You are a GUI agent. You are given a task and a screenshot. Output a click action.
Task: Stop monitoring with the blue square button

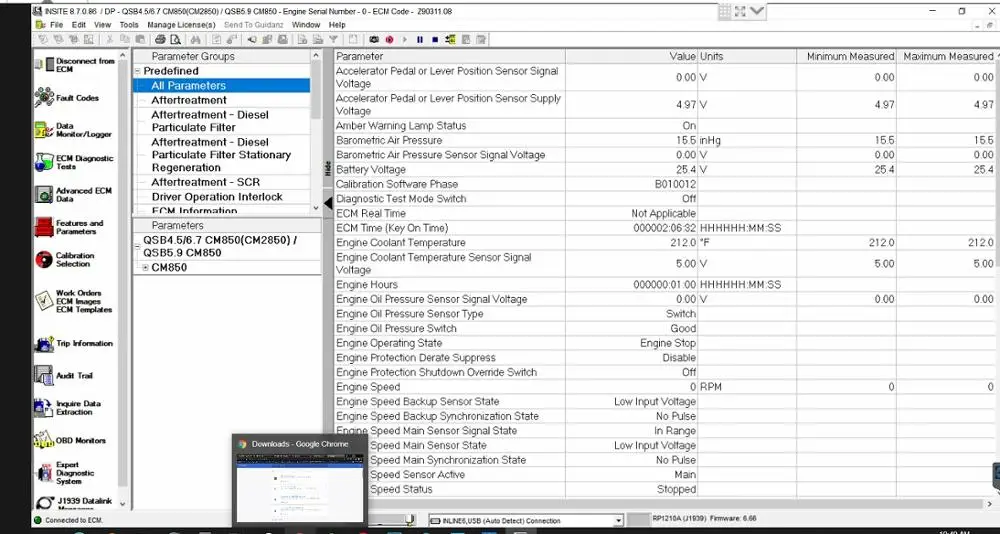[435, 40]
